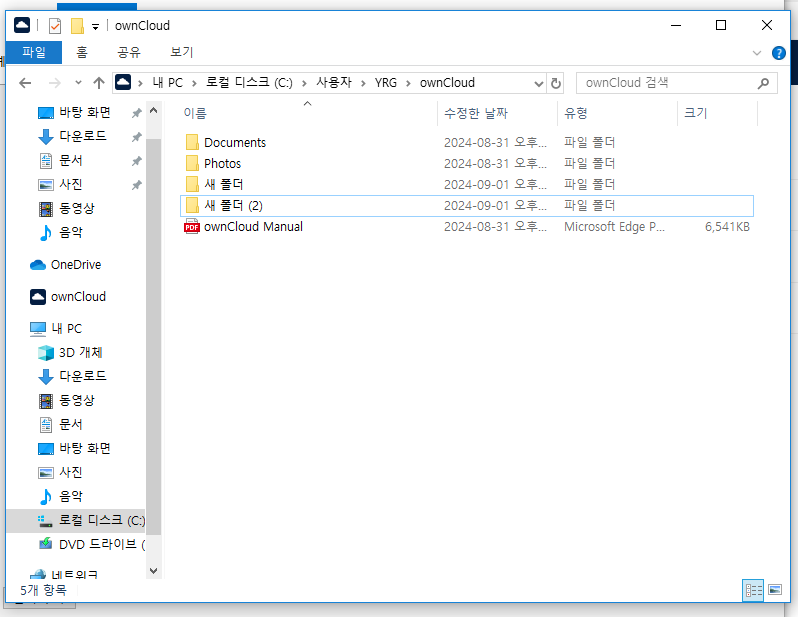The width and height of the screenshot is (798, 617).
Task: Open quick access 동영상 item
Action: (x=76, y=208)
